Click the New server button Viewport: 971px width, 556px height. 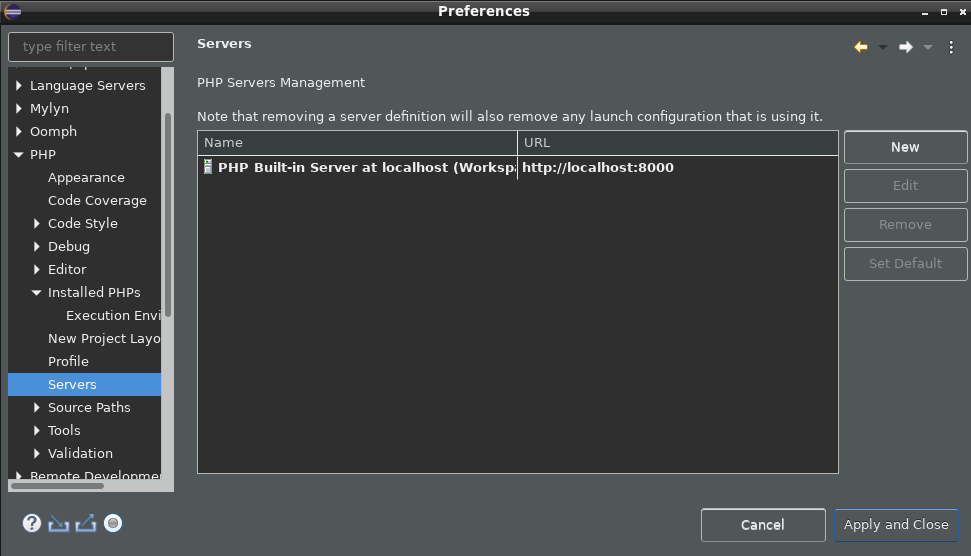point(905,147)
